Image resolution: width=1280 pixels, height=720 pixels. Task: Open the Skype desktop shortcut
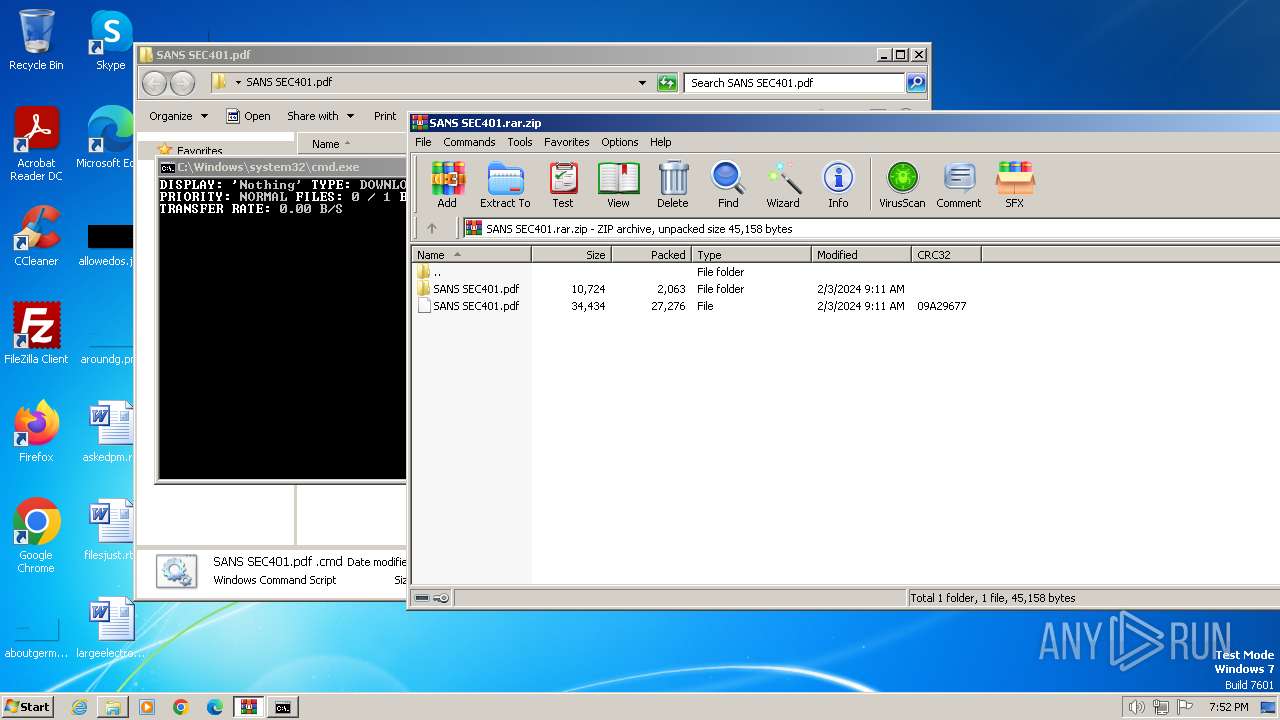(x=111, y=40)
